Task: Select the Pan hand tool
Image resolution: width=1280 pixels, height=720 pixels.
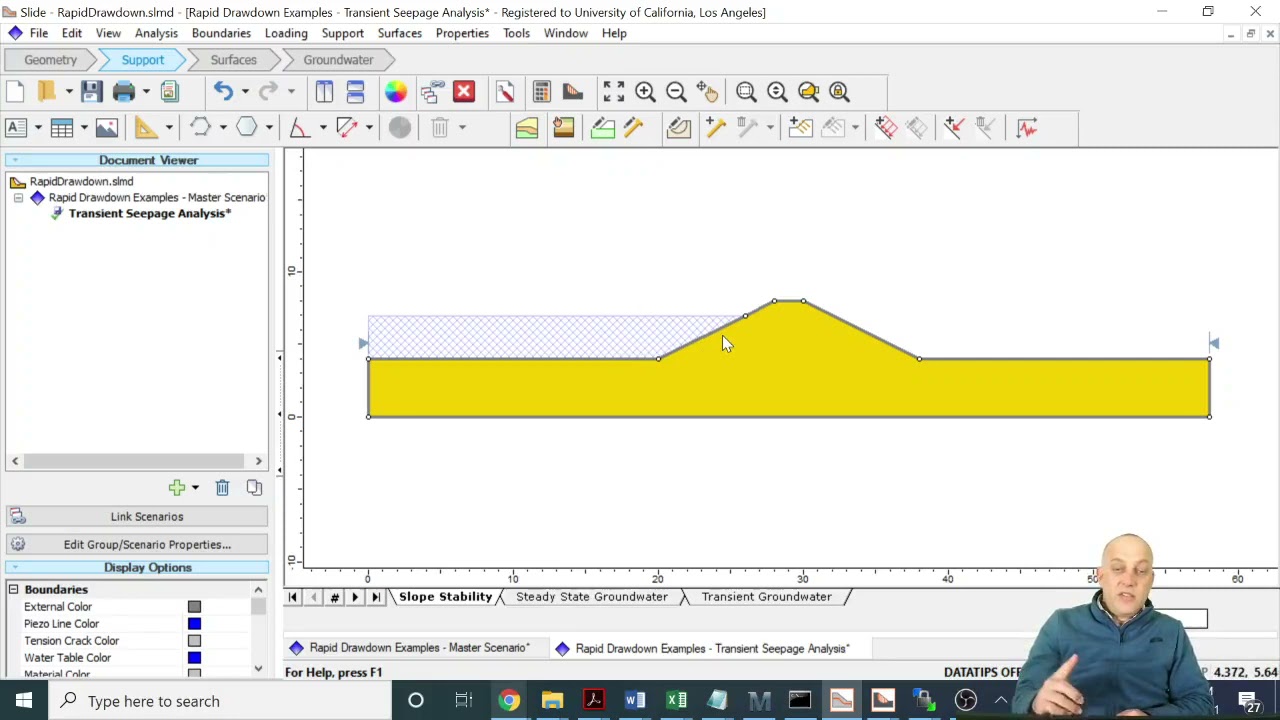Action: (x=707, y=92)
